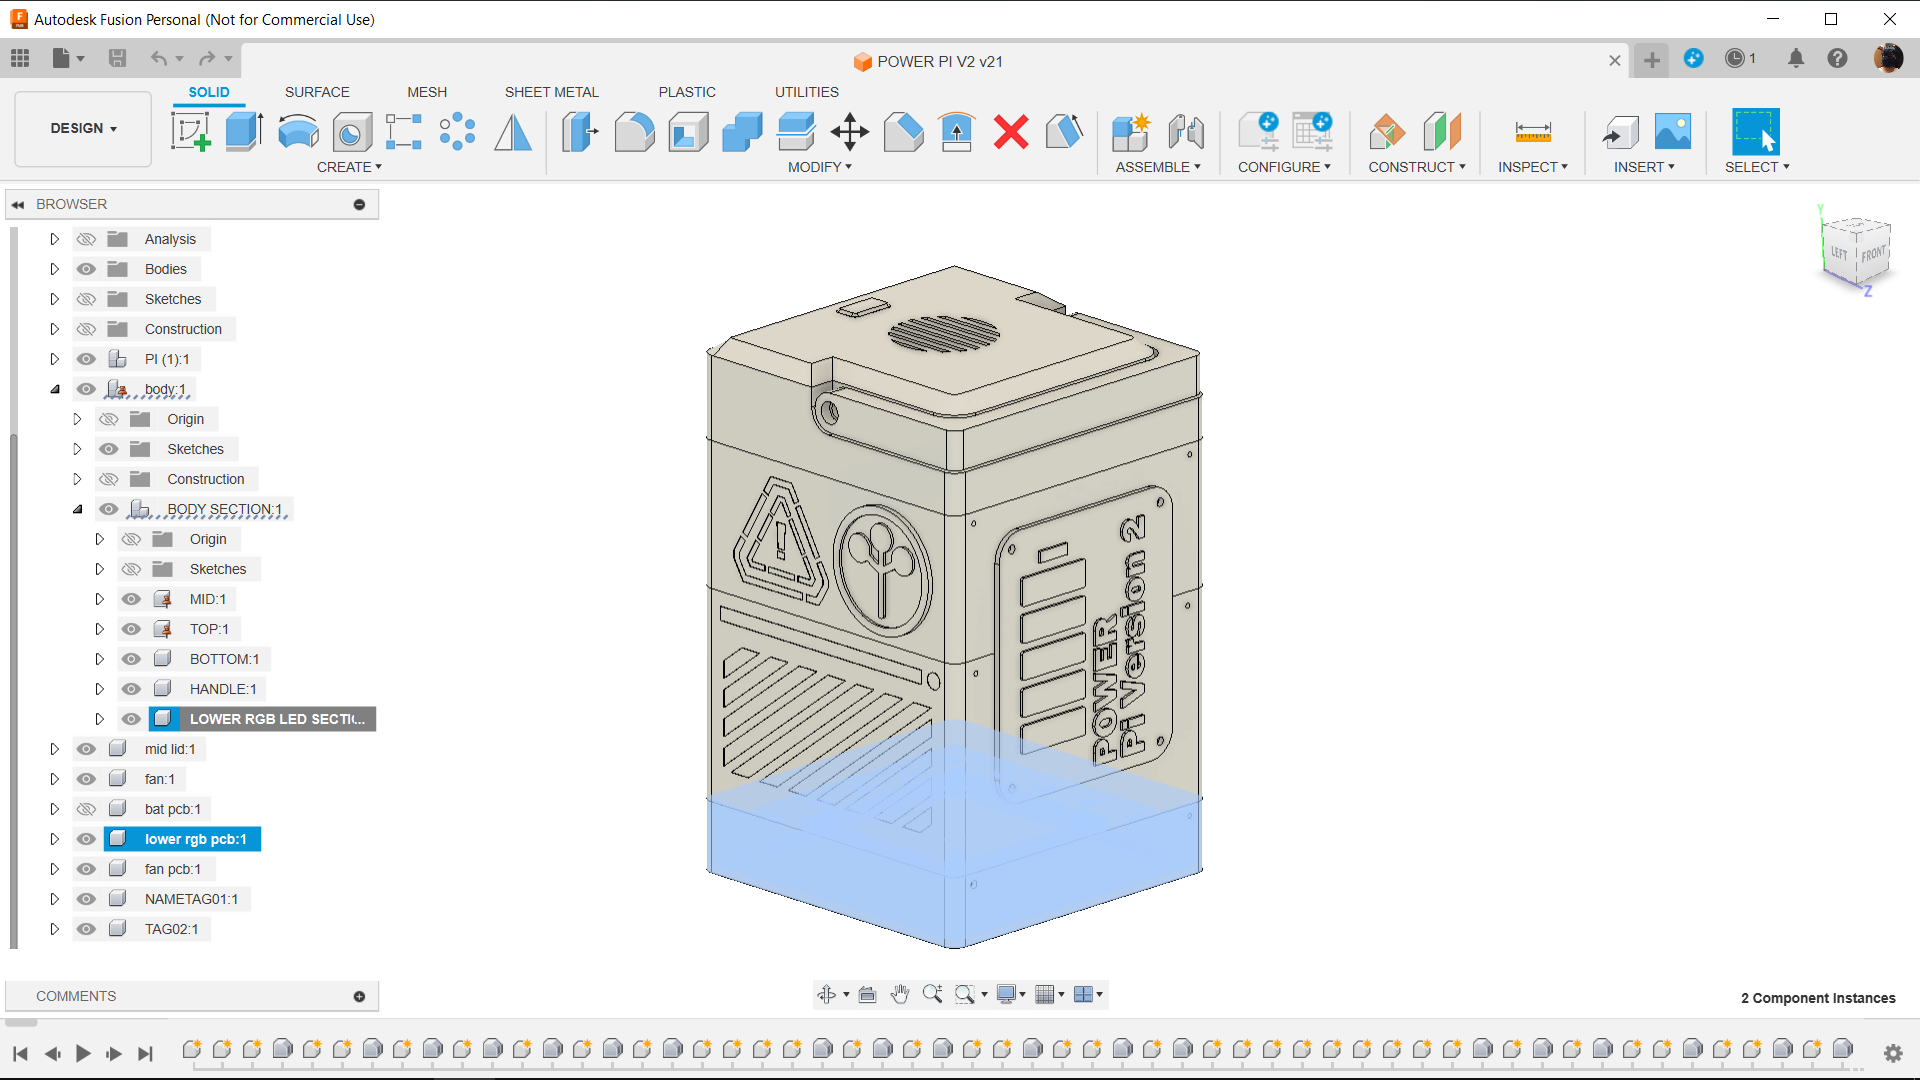The height and width of the screenshot is (1080, 1920).
Task: Toggle visibility of BOTTOM:1 component
Action: click(131, 659)
